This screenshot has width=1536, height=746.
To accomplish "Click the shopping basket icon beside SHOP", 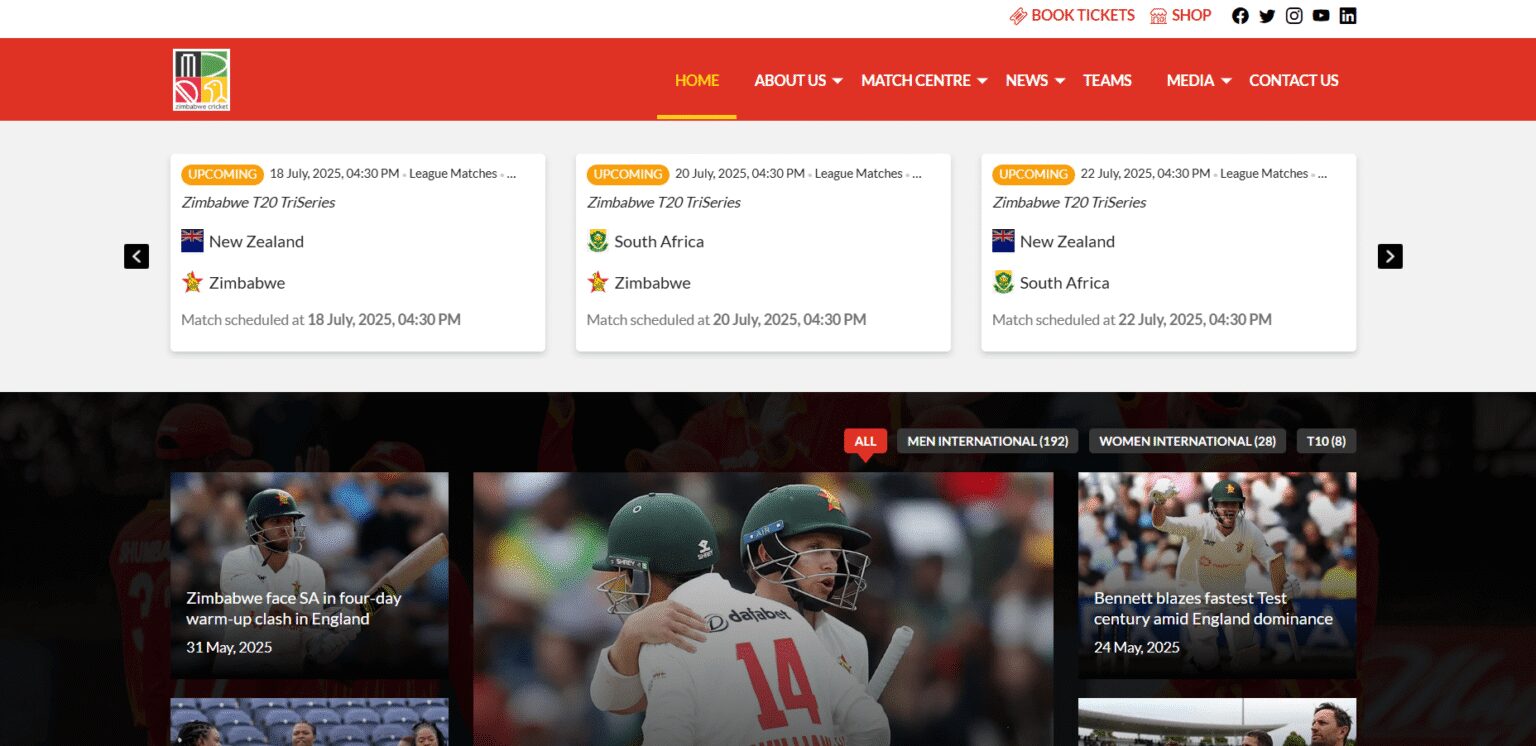I will pyautogui.click(x=1157, y=15).
